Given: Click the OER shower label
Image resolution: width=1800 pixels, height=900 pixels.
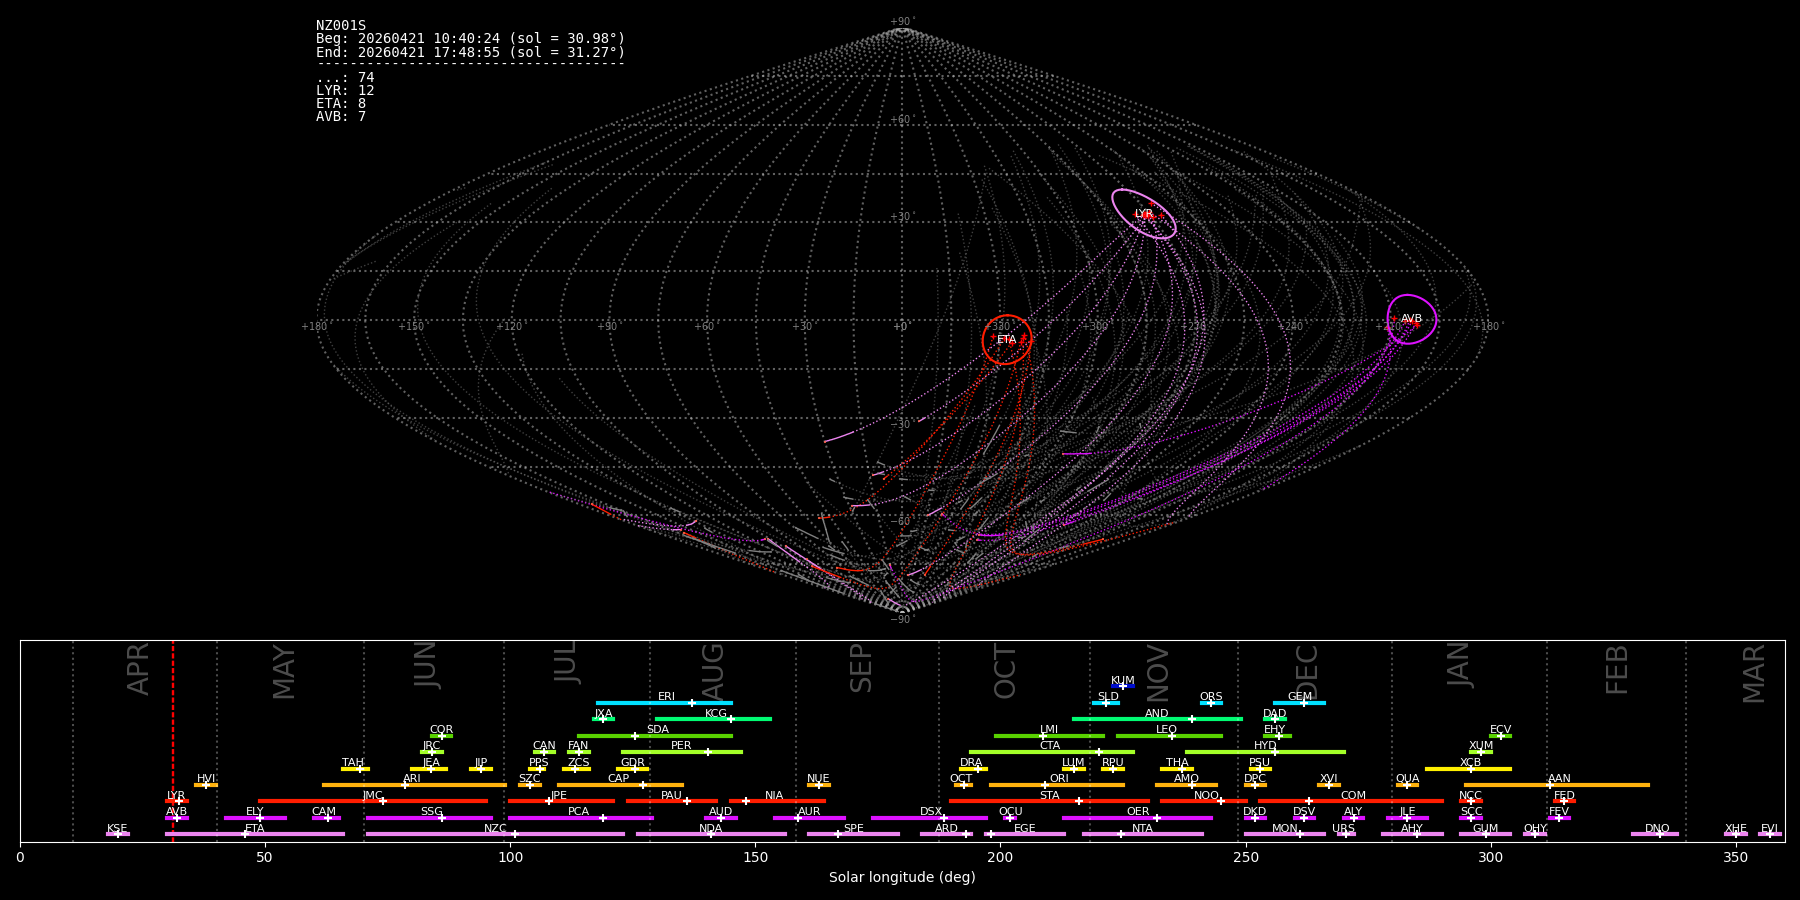Looking at the screenshot, I should [x=1138, y=812].
